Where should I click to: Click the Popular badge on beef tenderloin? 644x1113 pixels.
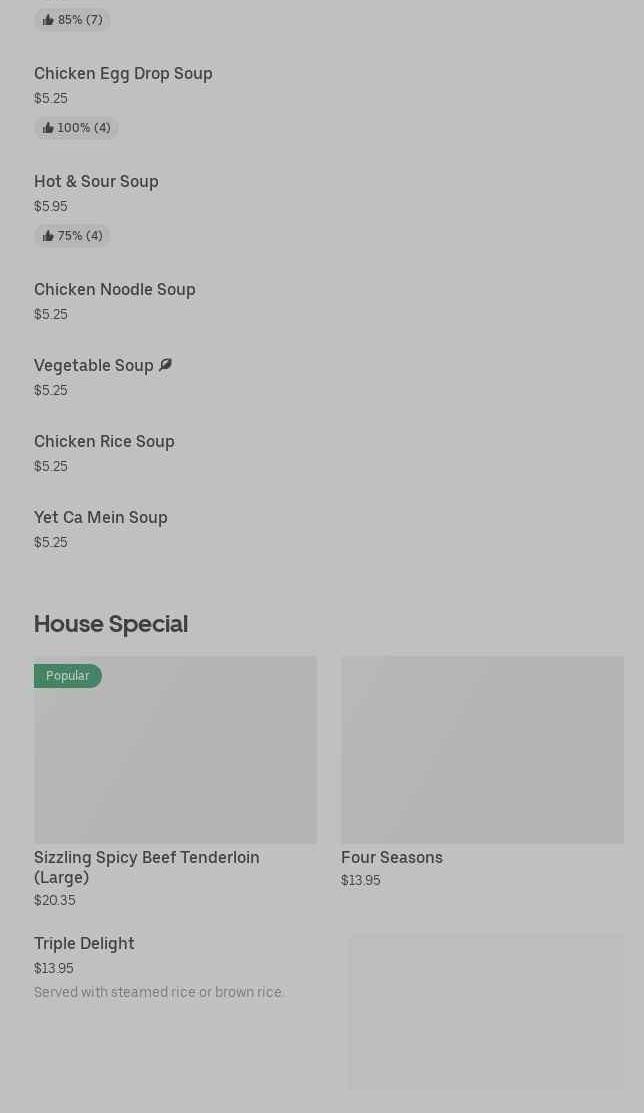pyautogui.click(x=67, y=676)
